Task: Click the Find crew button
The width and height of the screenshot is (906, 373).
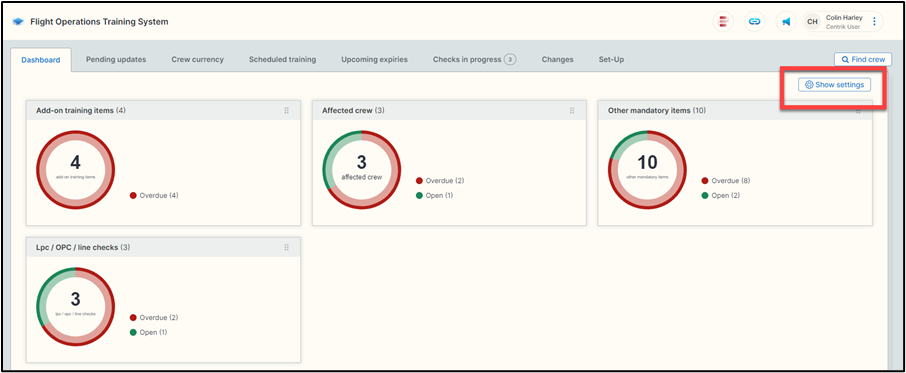Action: [863, 59]
